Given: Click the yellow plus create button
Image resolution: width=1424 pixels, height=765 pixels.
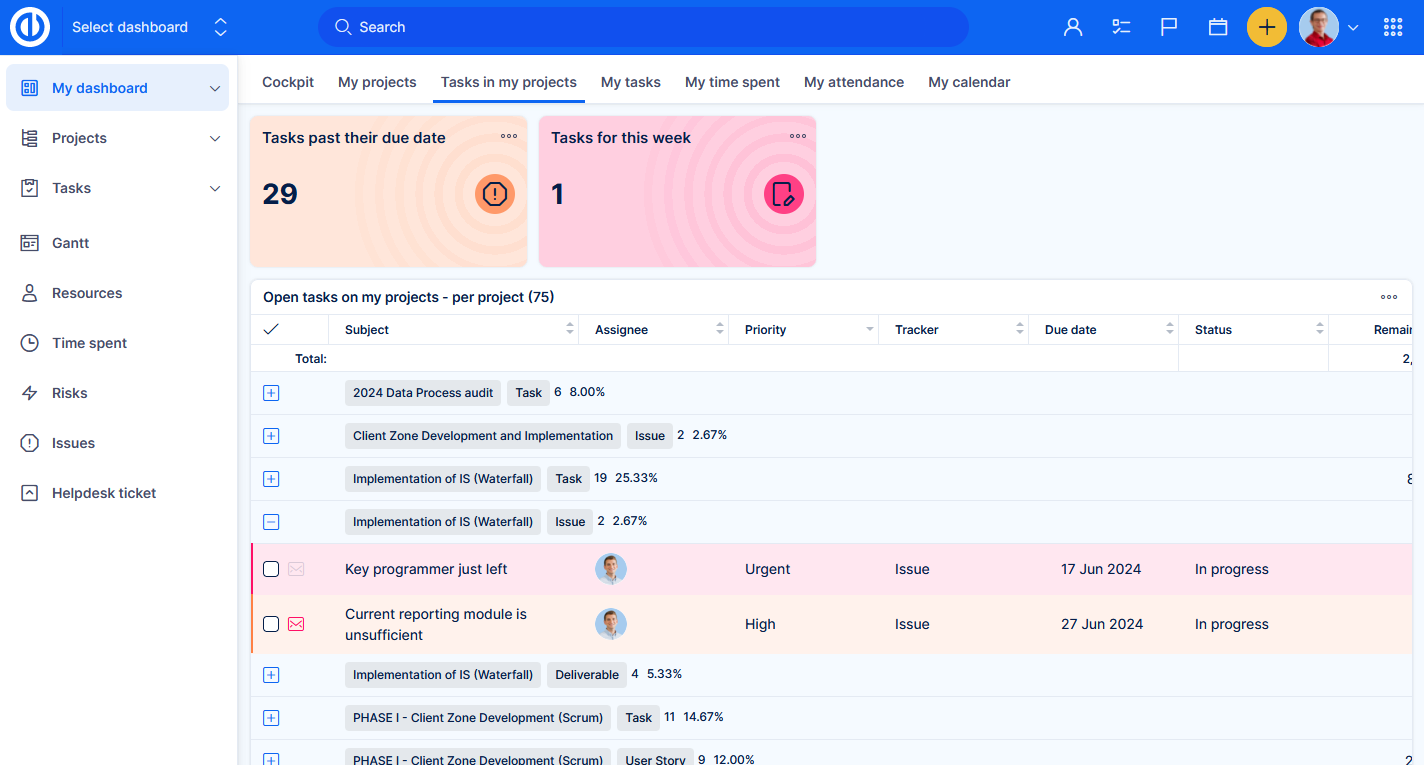Looking at the screenshot, I should (1266, 27).
